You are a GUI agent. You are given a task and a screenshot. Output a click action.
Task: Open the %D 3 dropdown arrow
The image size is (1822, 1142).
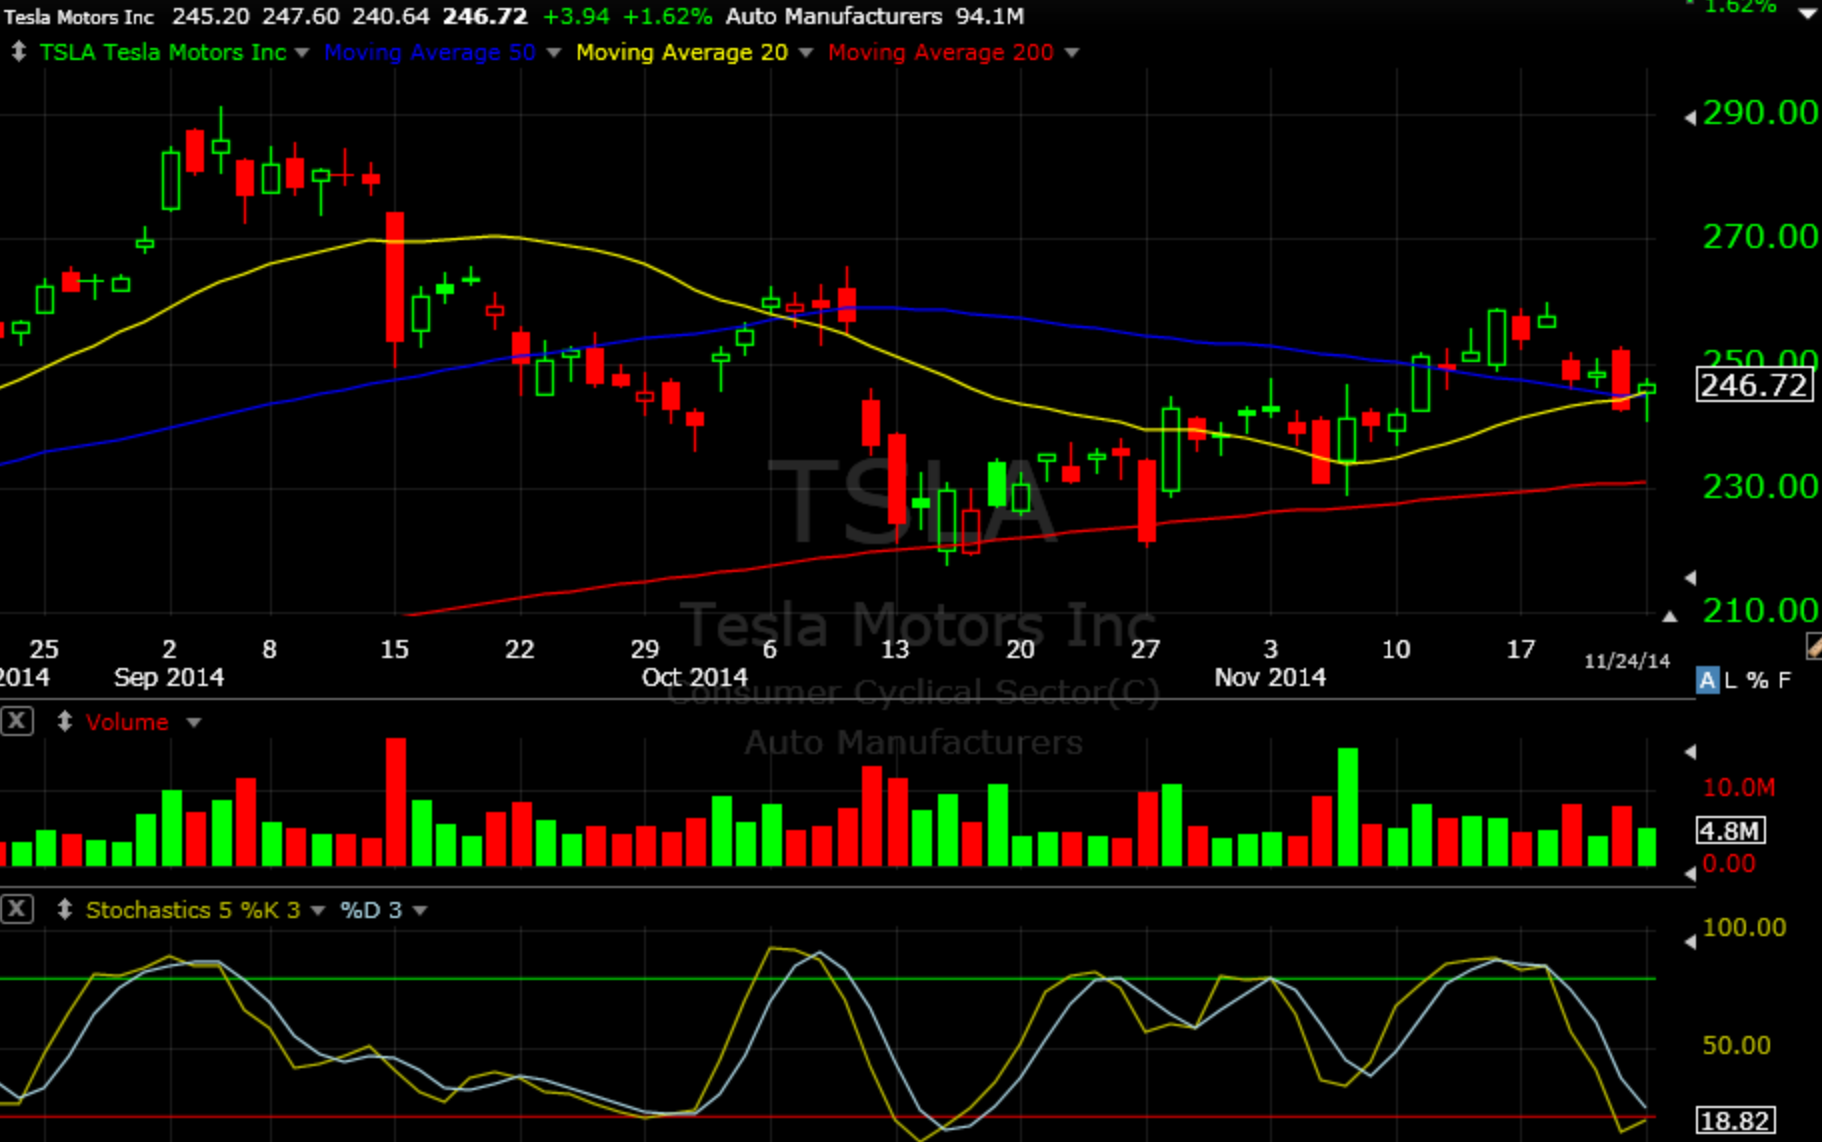(x=420, y=910)
